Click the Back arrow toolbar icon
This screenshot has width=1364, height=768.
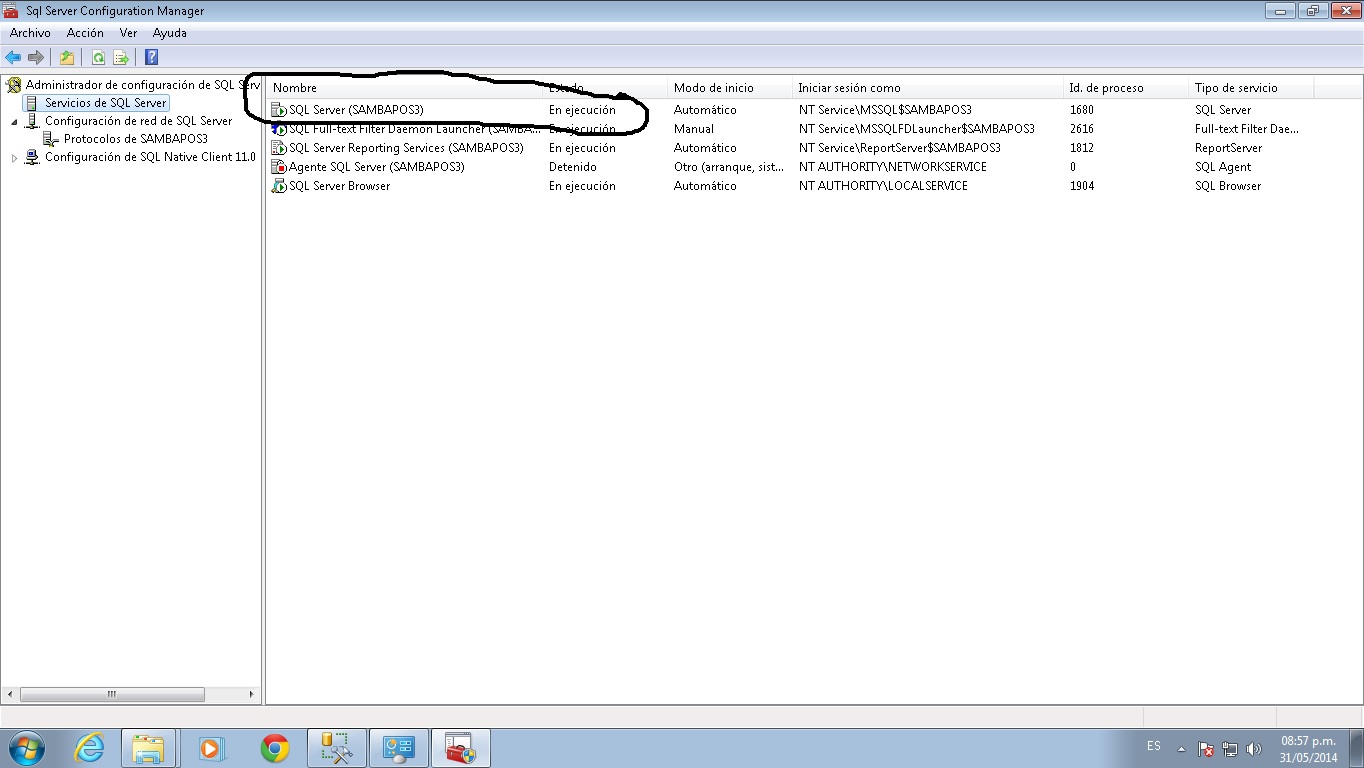coord(14,58)
